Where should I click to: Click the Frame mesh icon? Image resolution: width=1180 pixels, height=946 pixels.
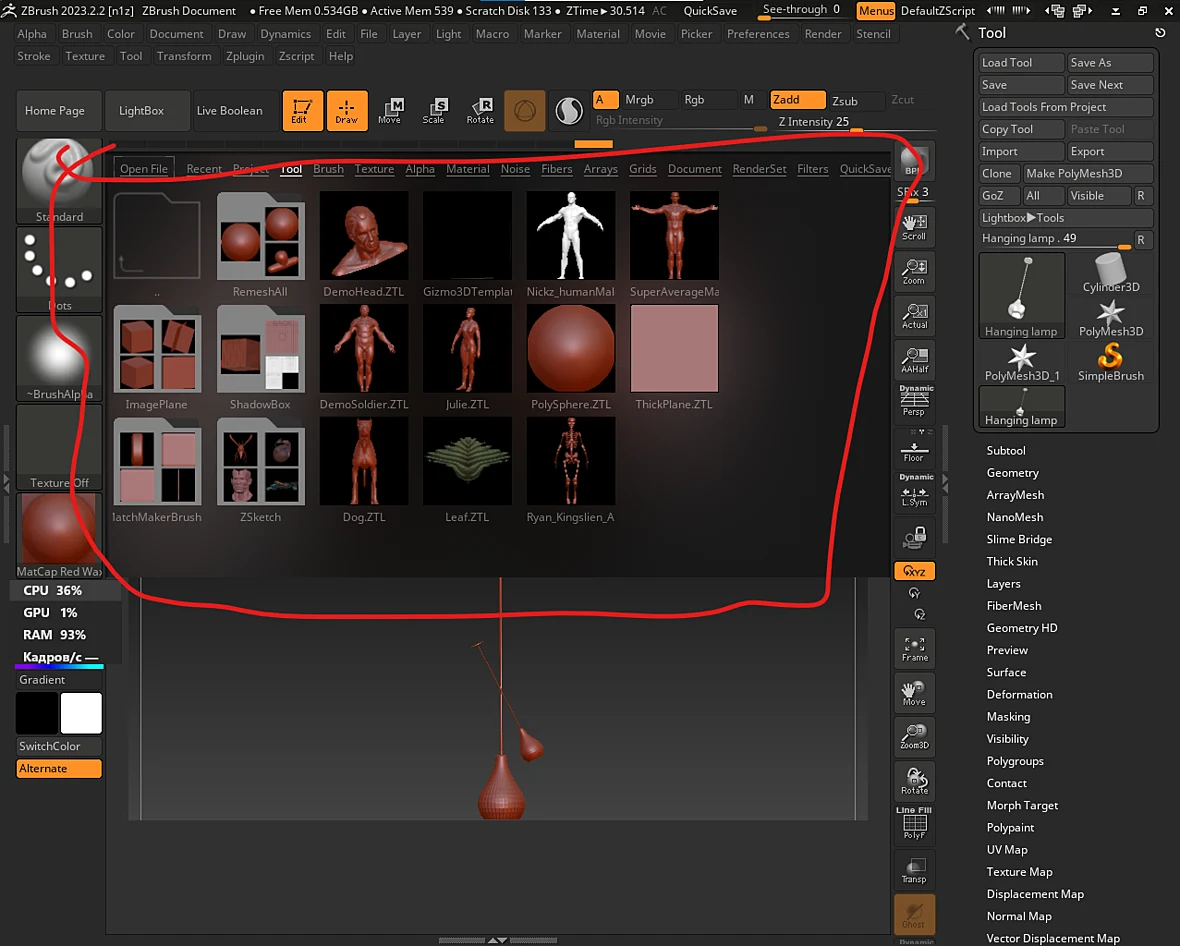coord(914,648)
